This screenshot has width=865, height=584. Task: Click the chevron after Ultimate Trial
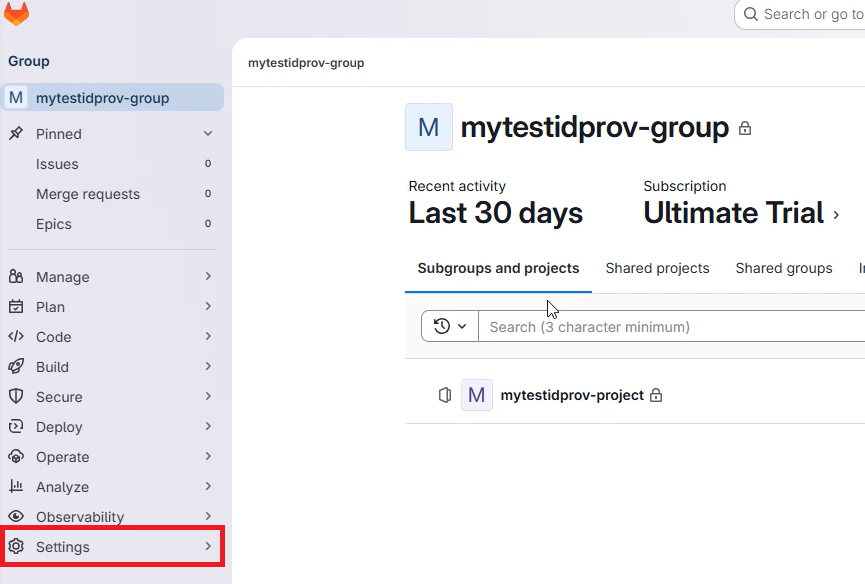click(x=836, y=215)
